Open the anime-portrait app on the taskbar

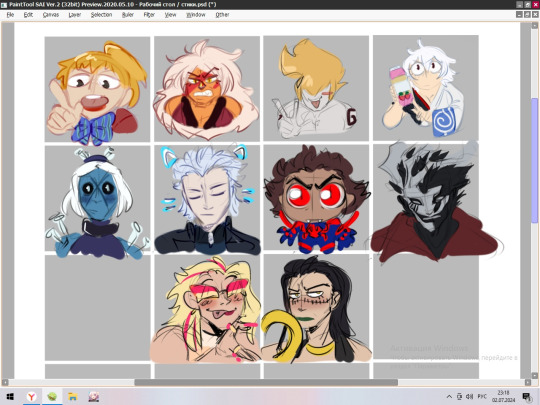coord(93,397)
